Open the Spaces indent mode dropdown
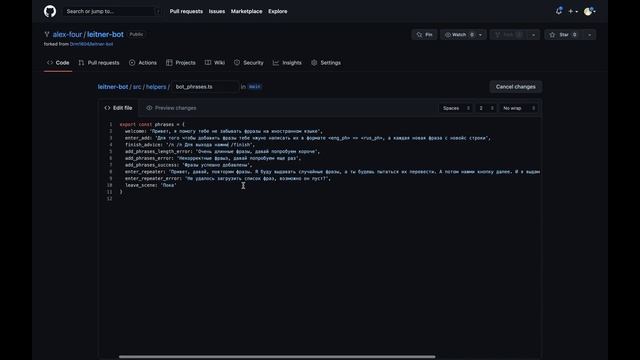This screenshot has width=640, height=360. coord(456,108)
